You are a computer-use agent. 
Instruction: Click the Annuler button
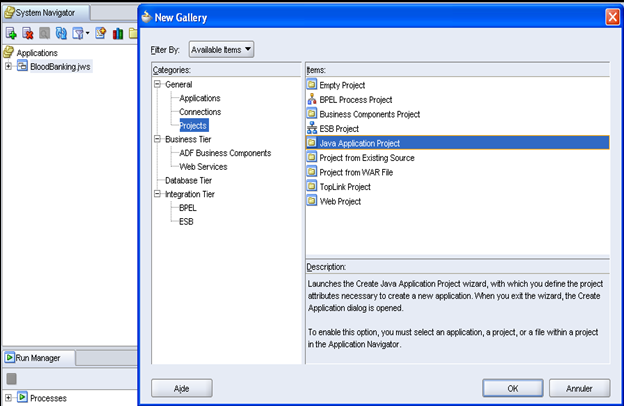tap(579, 388)
